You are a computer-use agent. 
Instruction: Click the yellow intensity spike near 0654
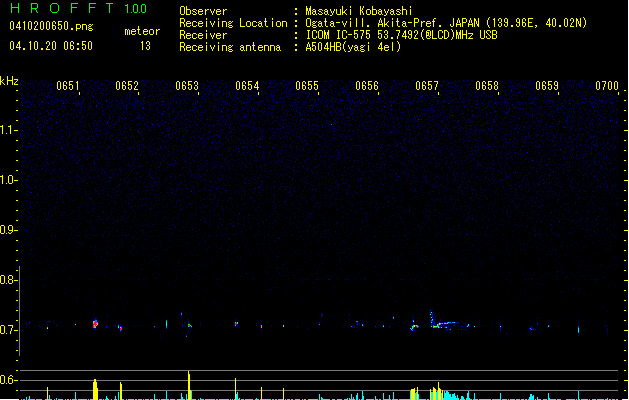tap(235, 388)
